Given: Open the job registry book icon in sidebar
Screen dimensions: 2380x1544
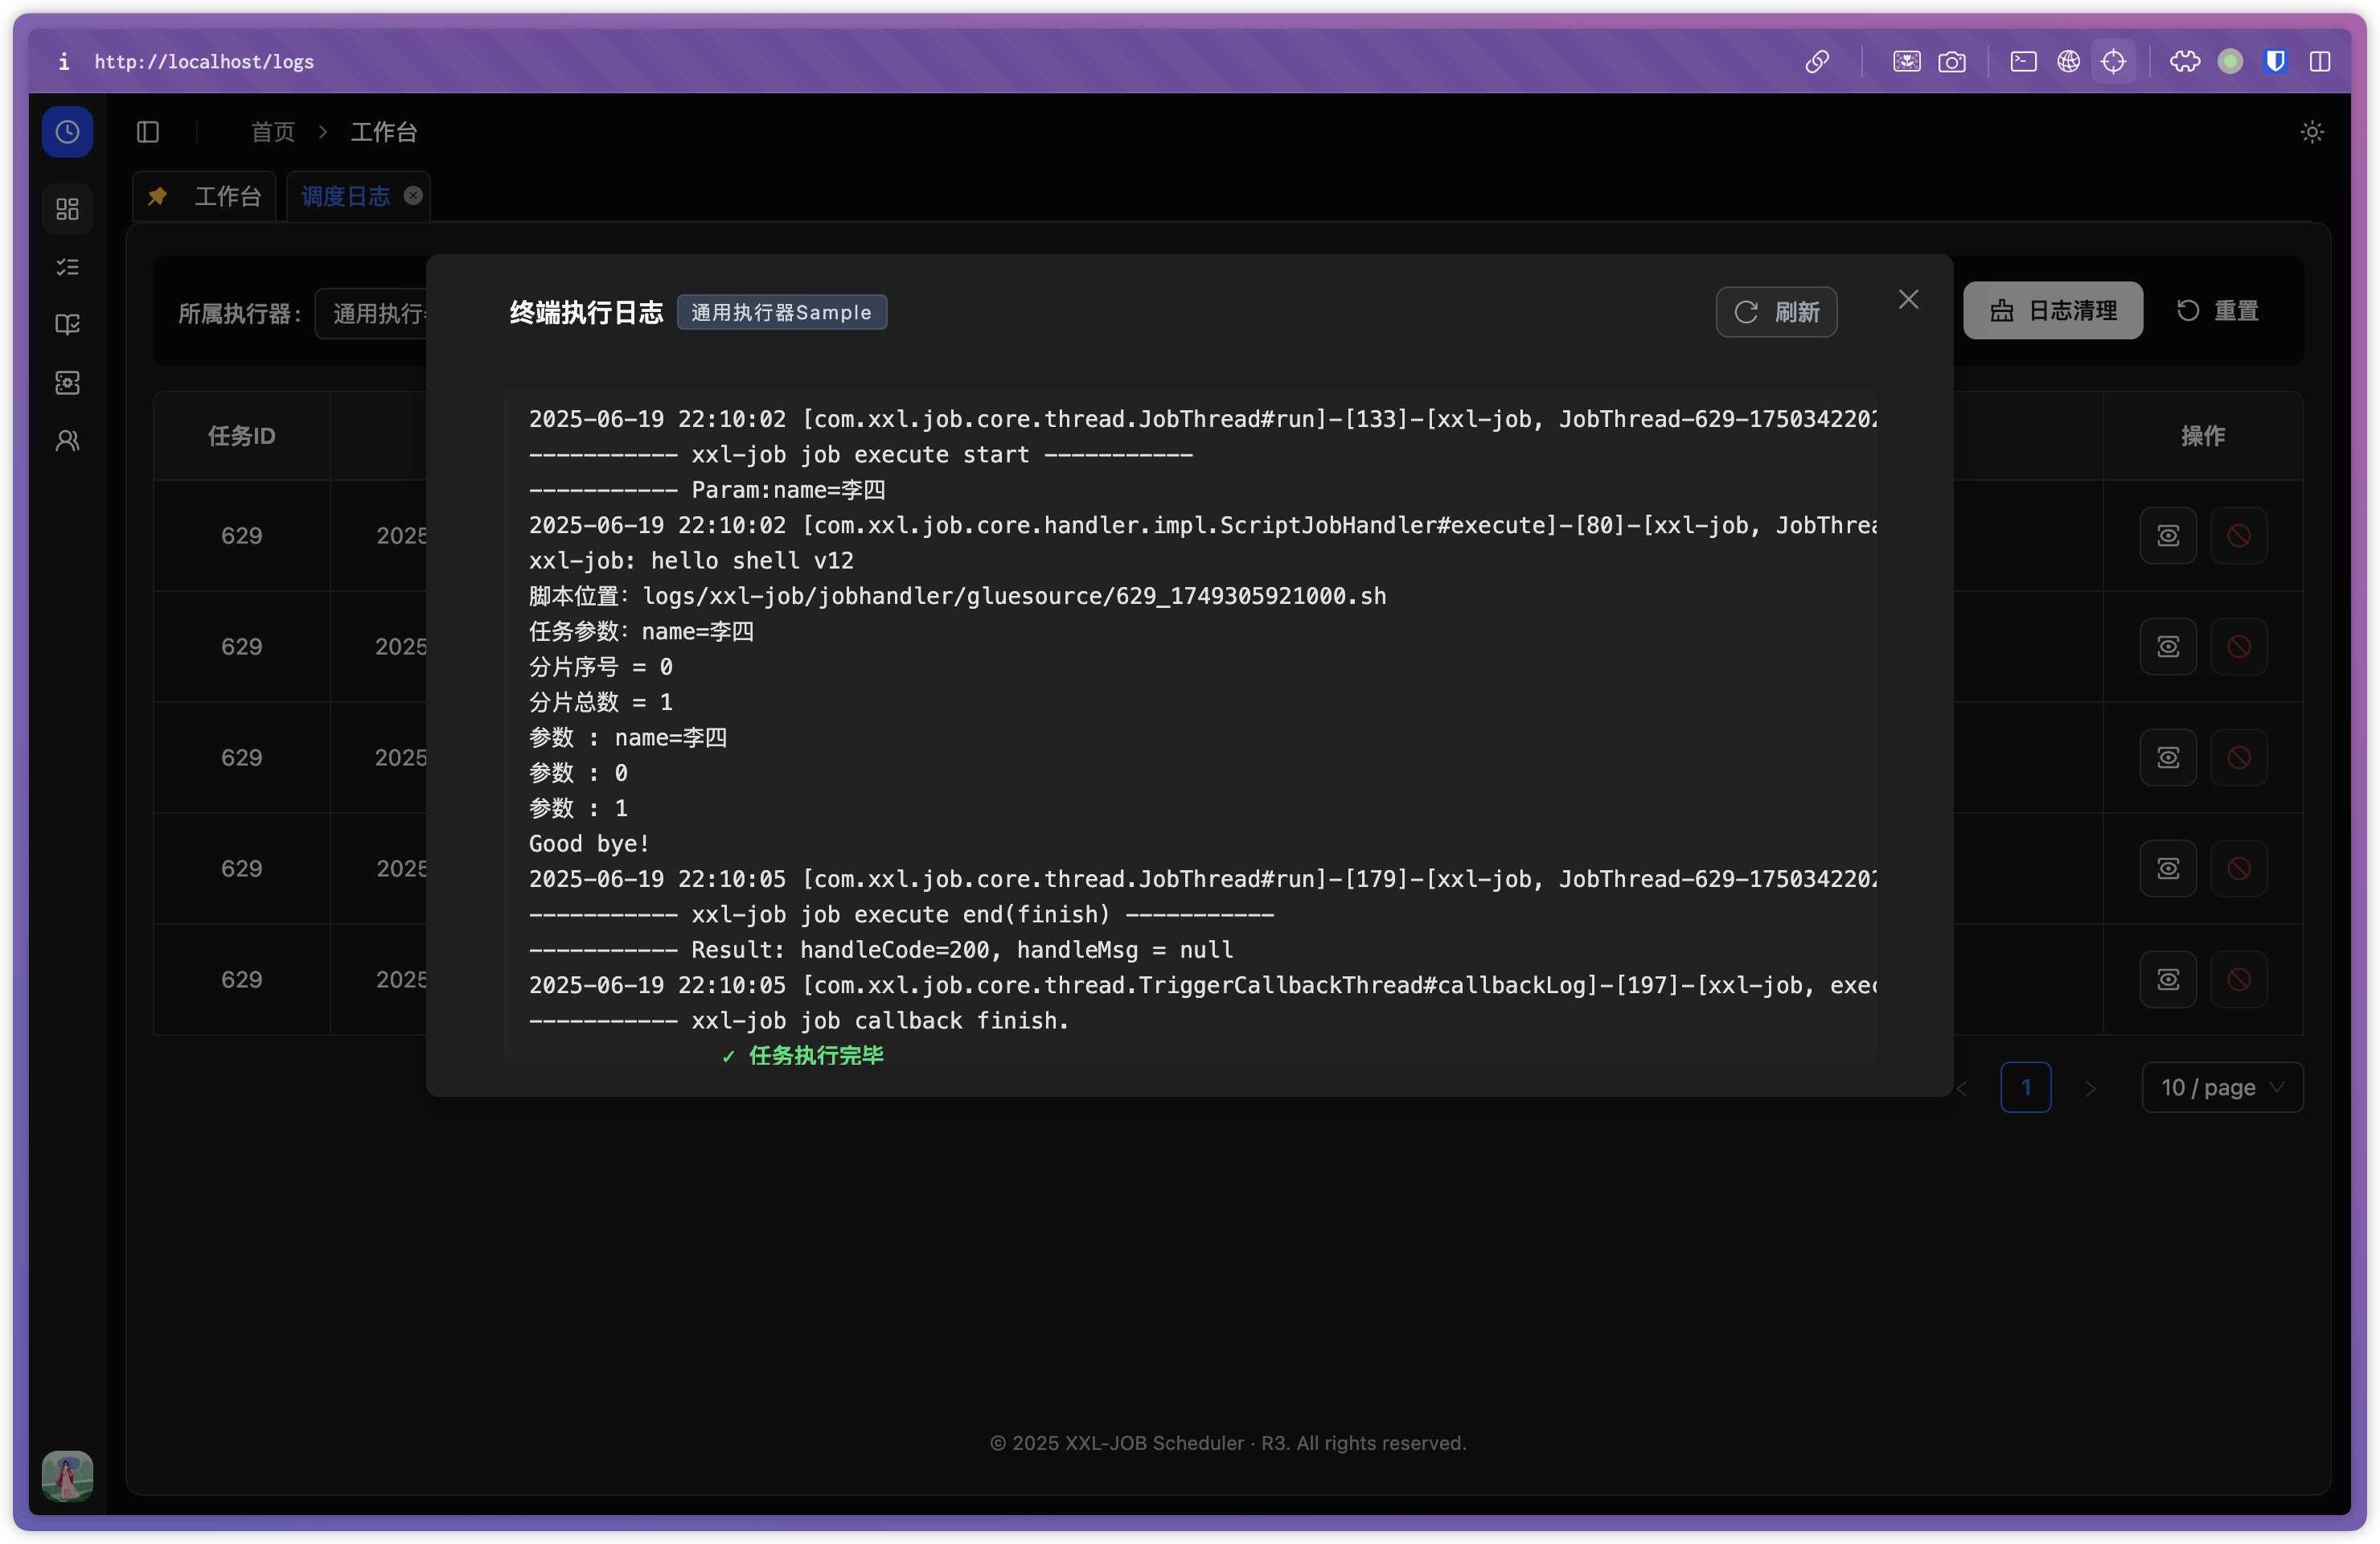Looking at the screenshot, I should click(x=67, y=324).
